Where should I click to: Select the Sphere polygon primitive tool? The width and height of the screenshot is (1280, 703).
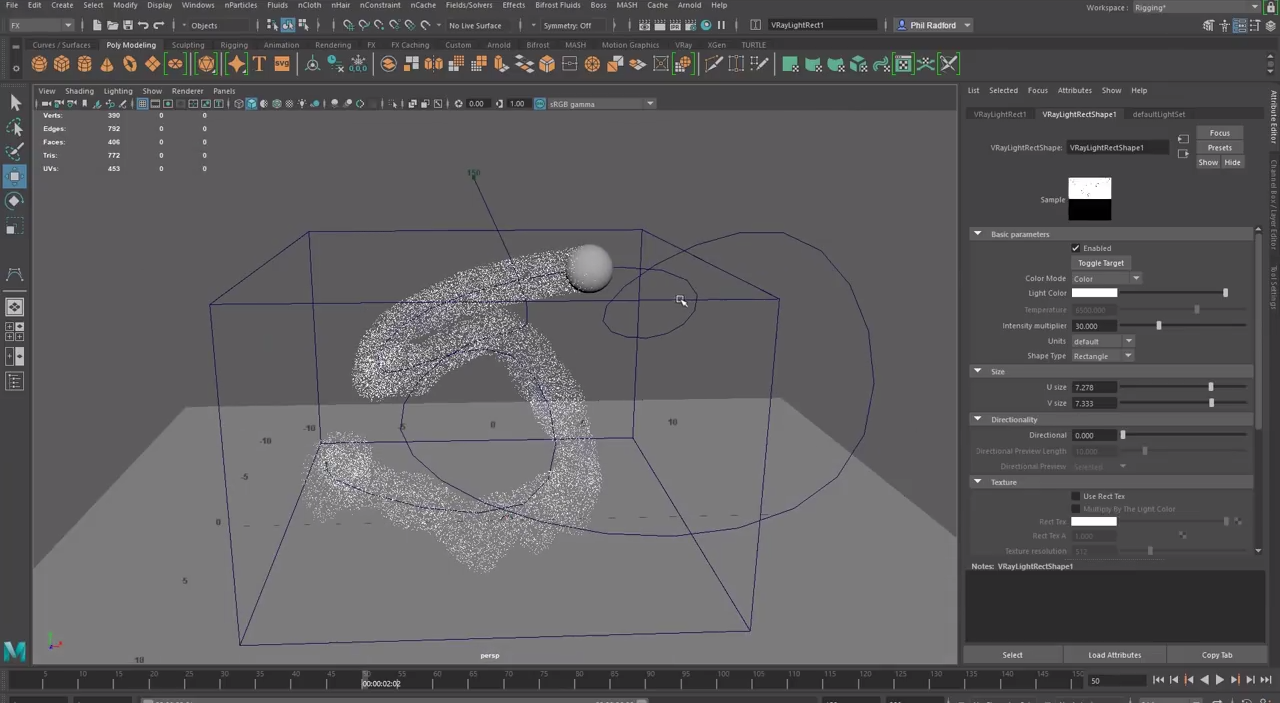38,64
